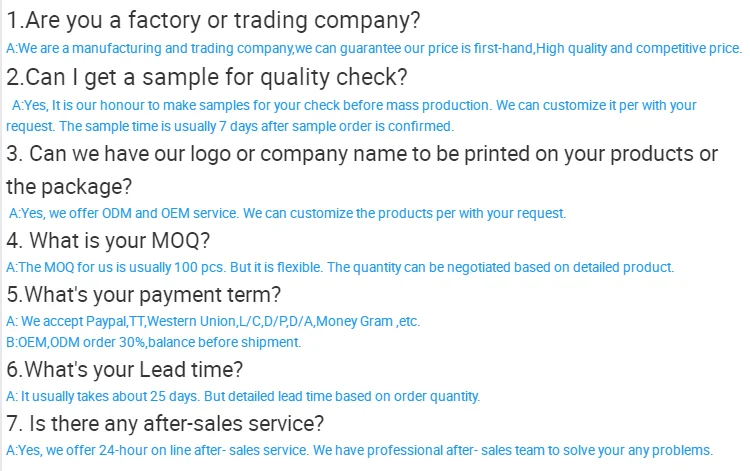Click the words 'Money Gram' in payment answer
Image resolution: width=750 pixels, height=471 pixels.
click(x=354, y=321)
